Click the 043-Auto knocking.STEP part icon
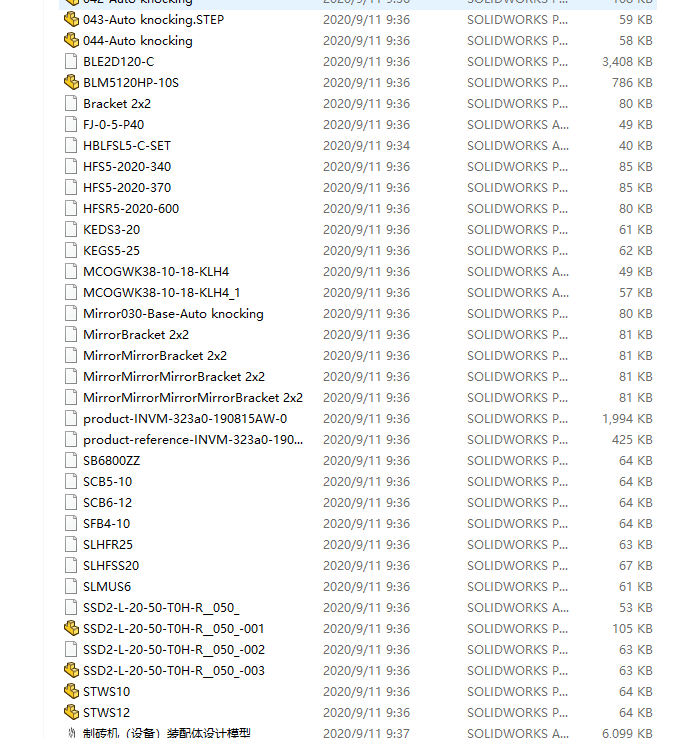 coord(71,19)
